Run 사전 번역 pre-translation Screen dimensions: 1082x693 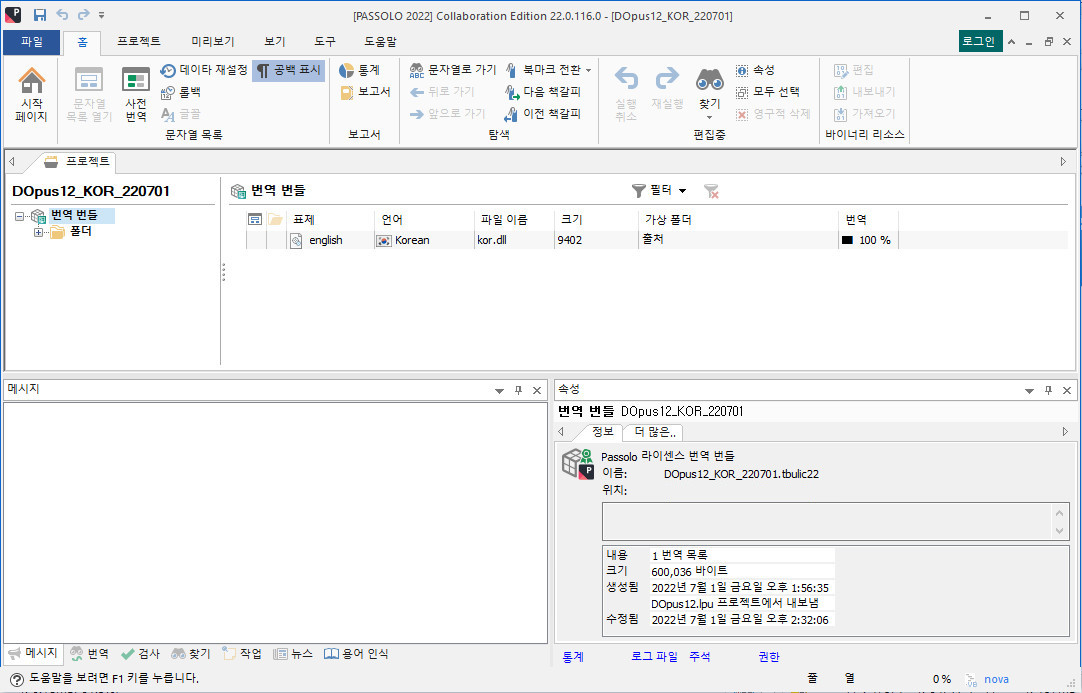[136, 95]
